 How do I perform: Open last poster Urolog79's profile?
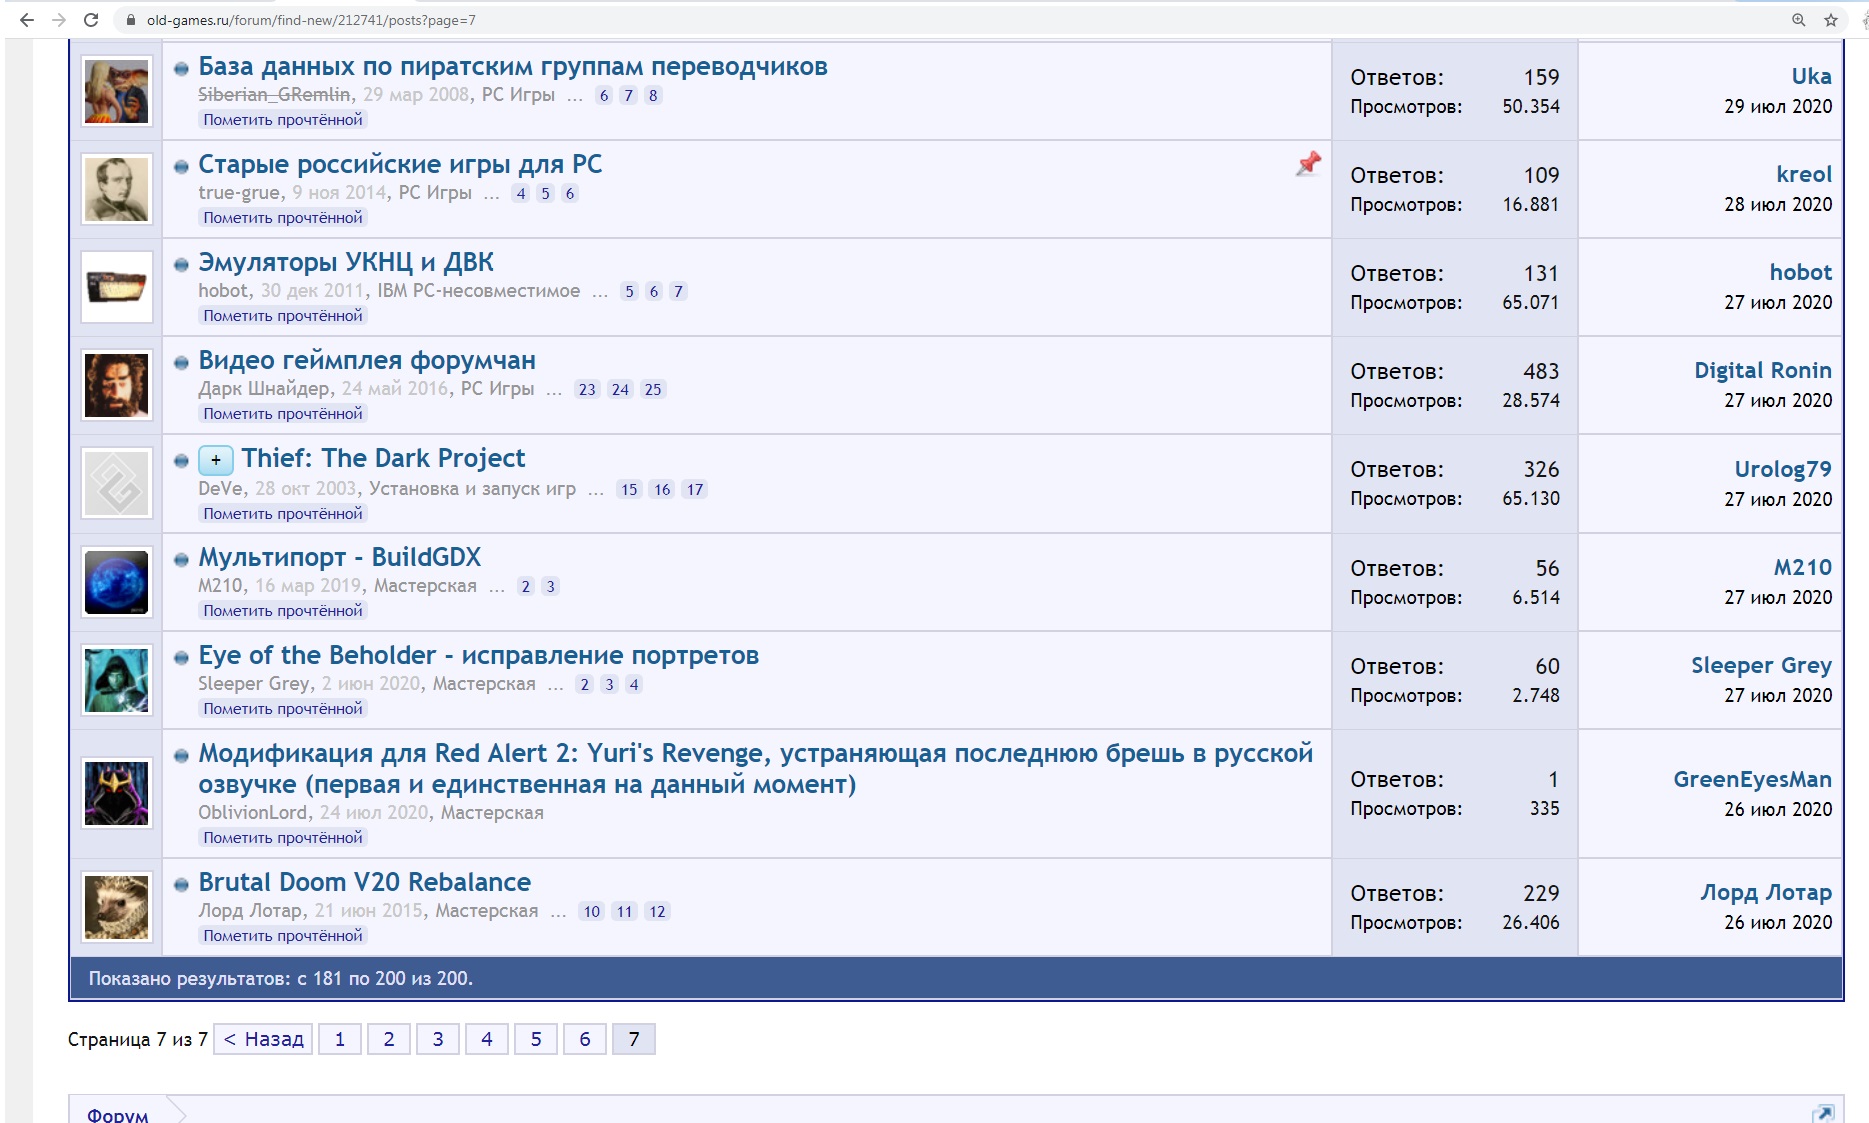point(1783,469)
